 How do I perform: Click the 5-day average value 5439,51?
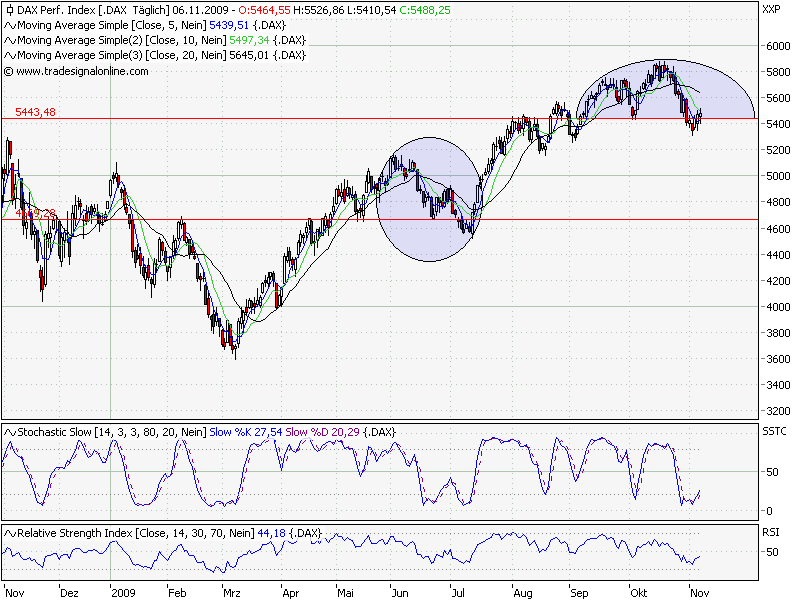(229, 25)
